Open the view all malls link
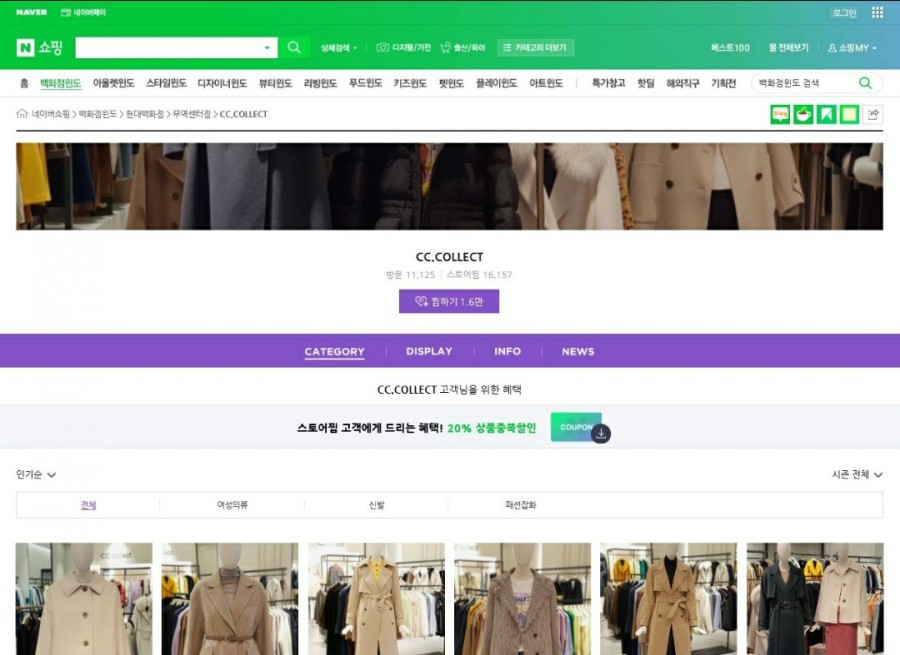 (789, 48)
